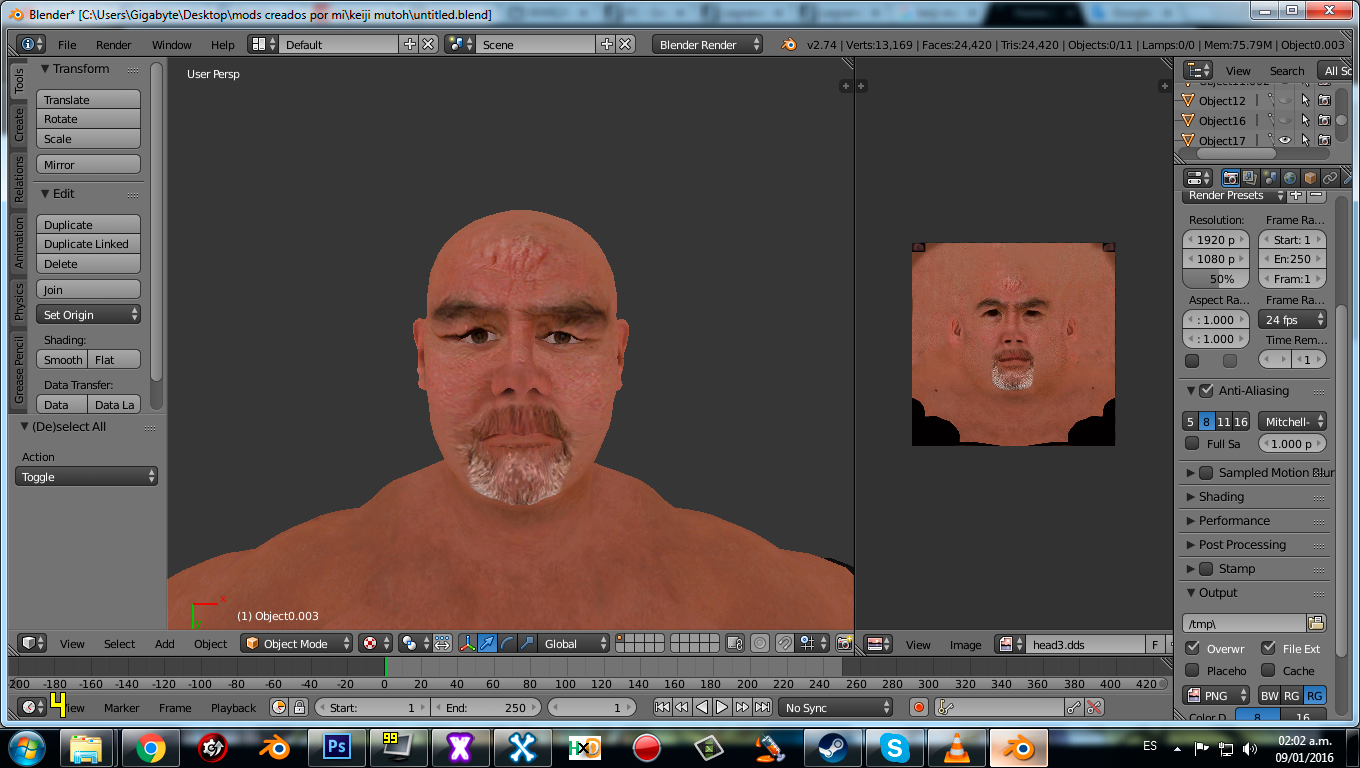Select the translate manipulator arrow icon

[487, 644]
